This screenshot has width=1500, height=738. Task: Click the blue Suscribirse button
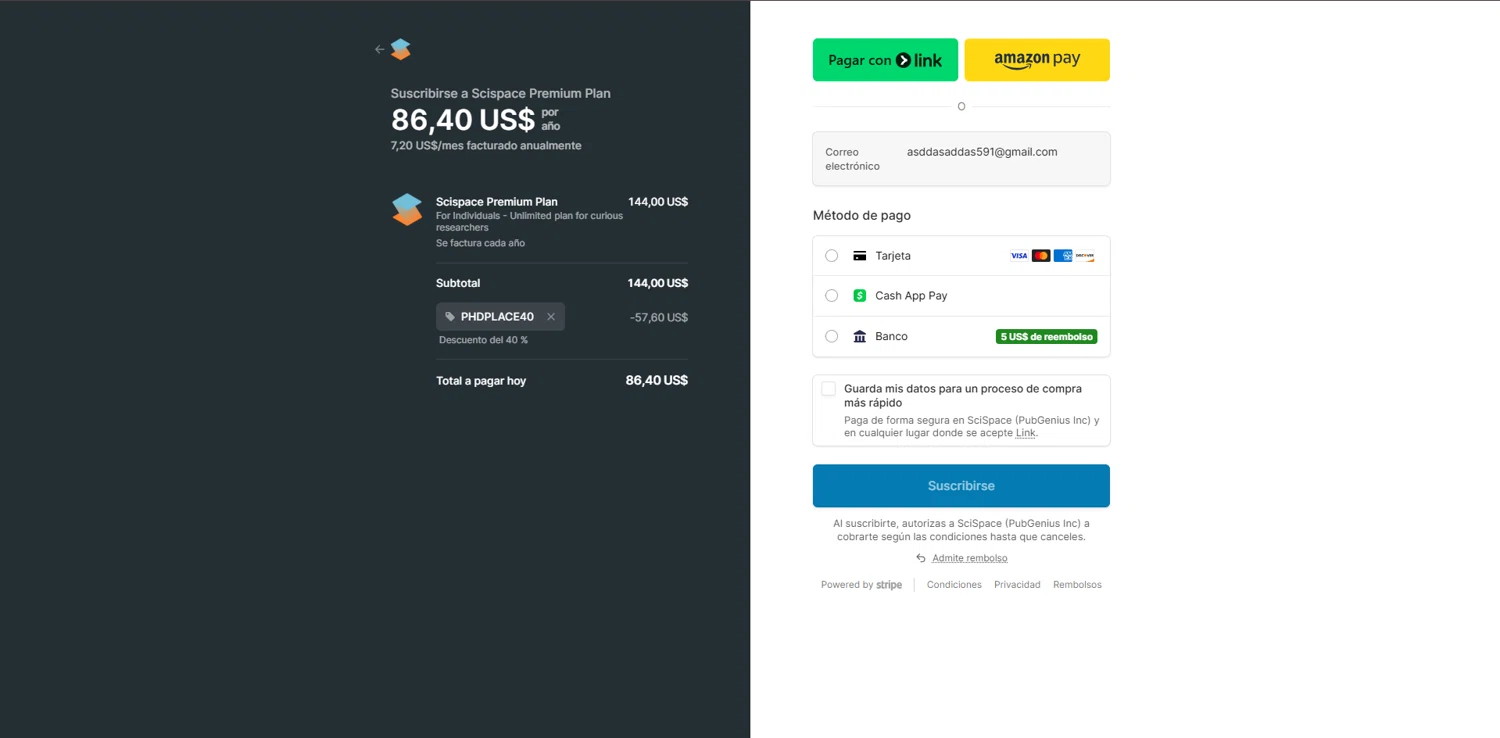click(x=961, y=486)
